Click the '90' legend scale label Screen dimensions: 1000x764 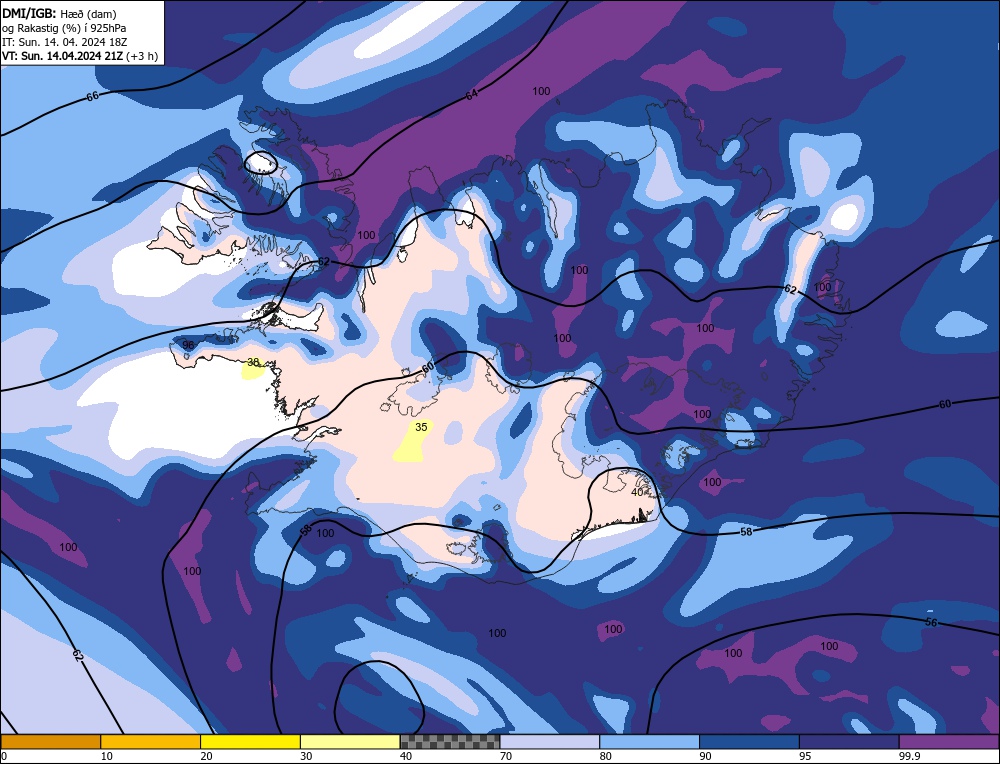point(705,756)
